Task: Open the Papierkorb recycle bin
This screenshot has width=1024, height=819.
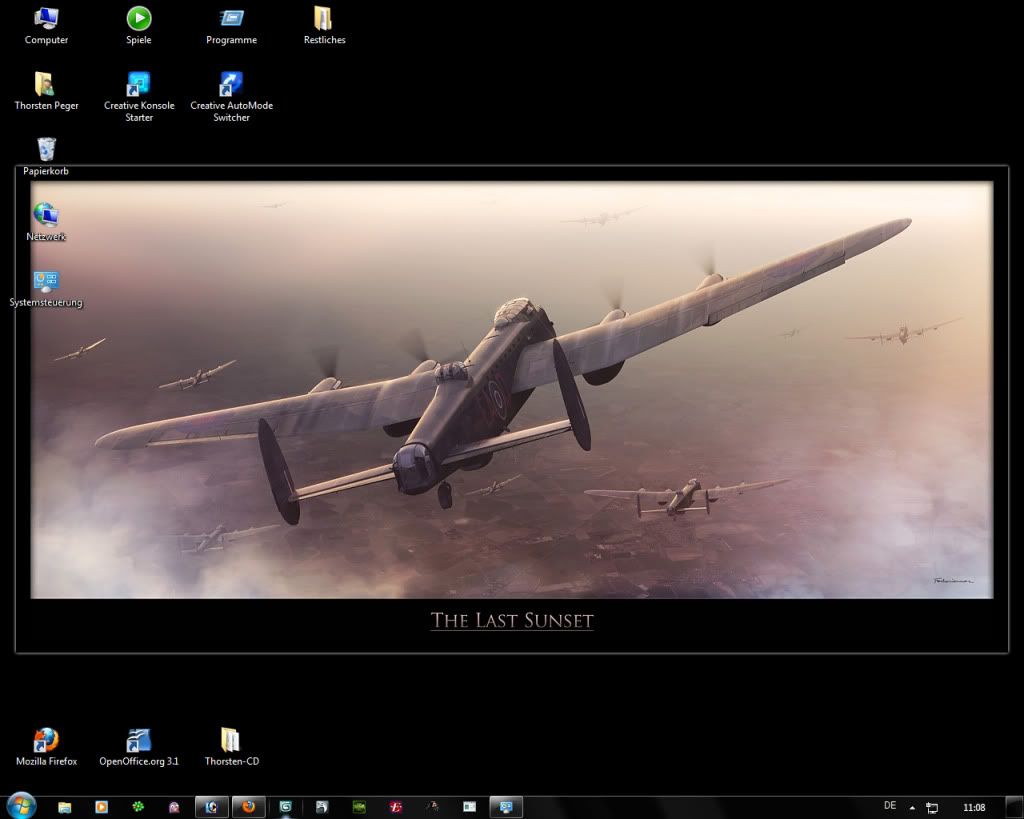Action: coord(46,150)
